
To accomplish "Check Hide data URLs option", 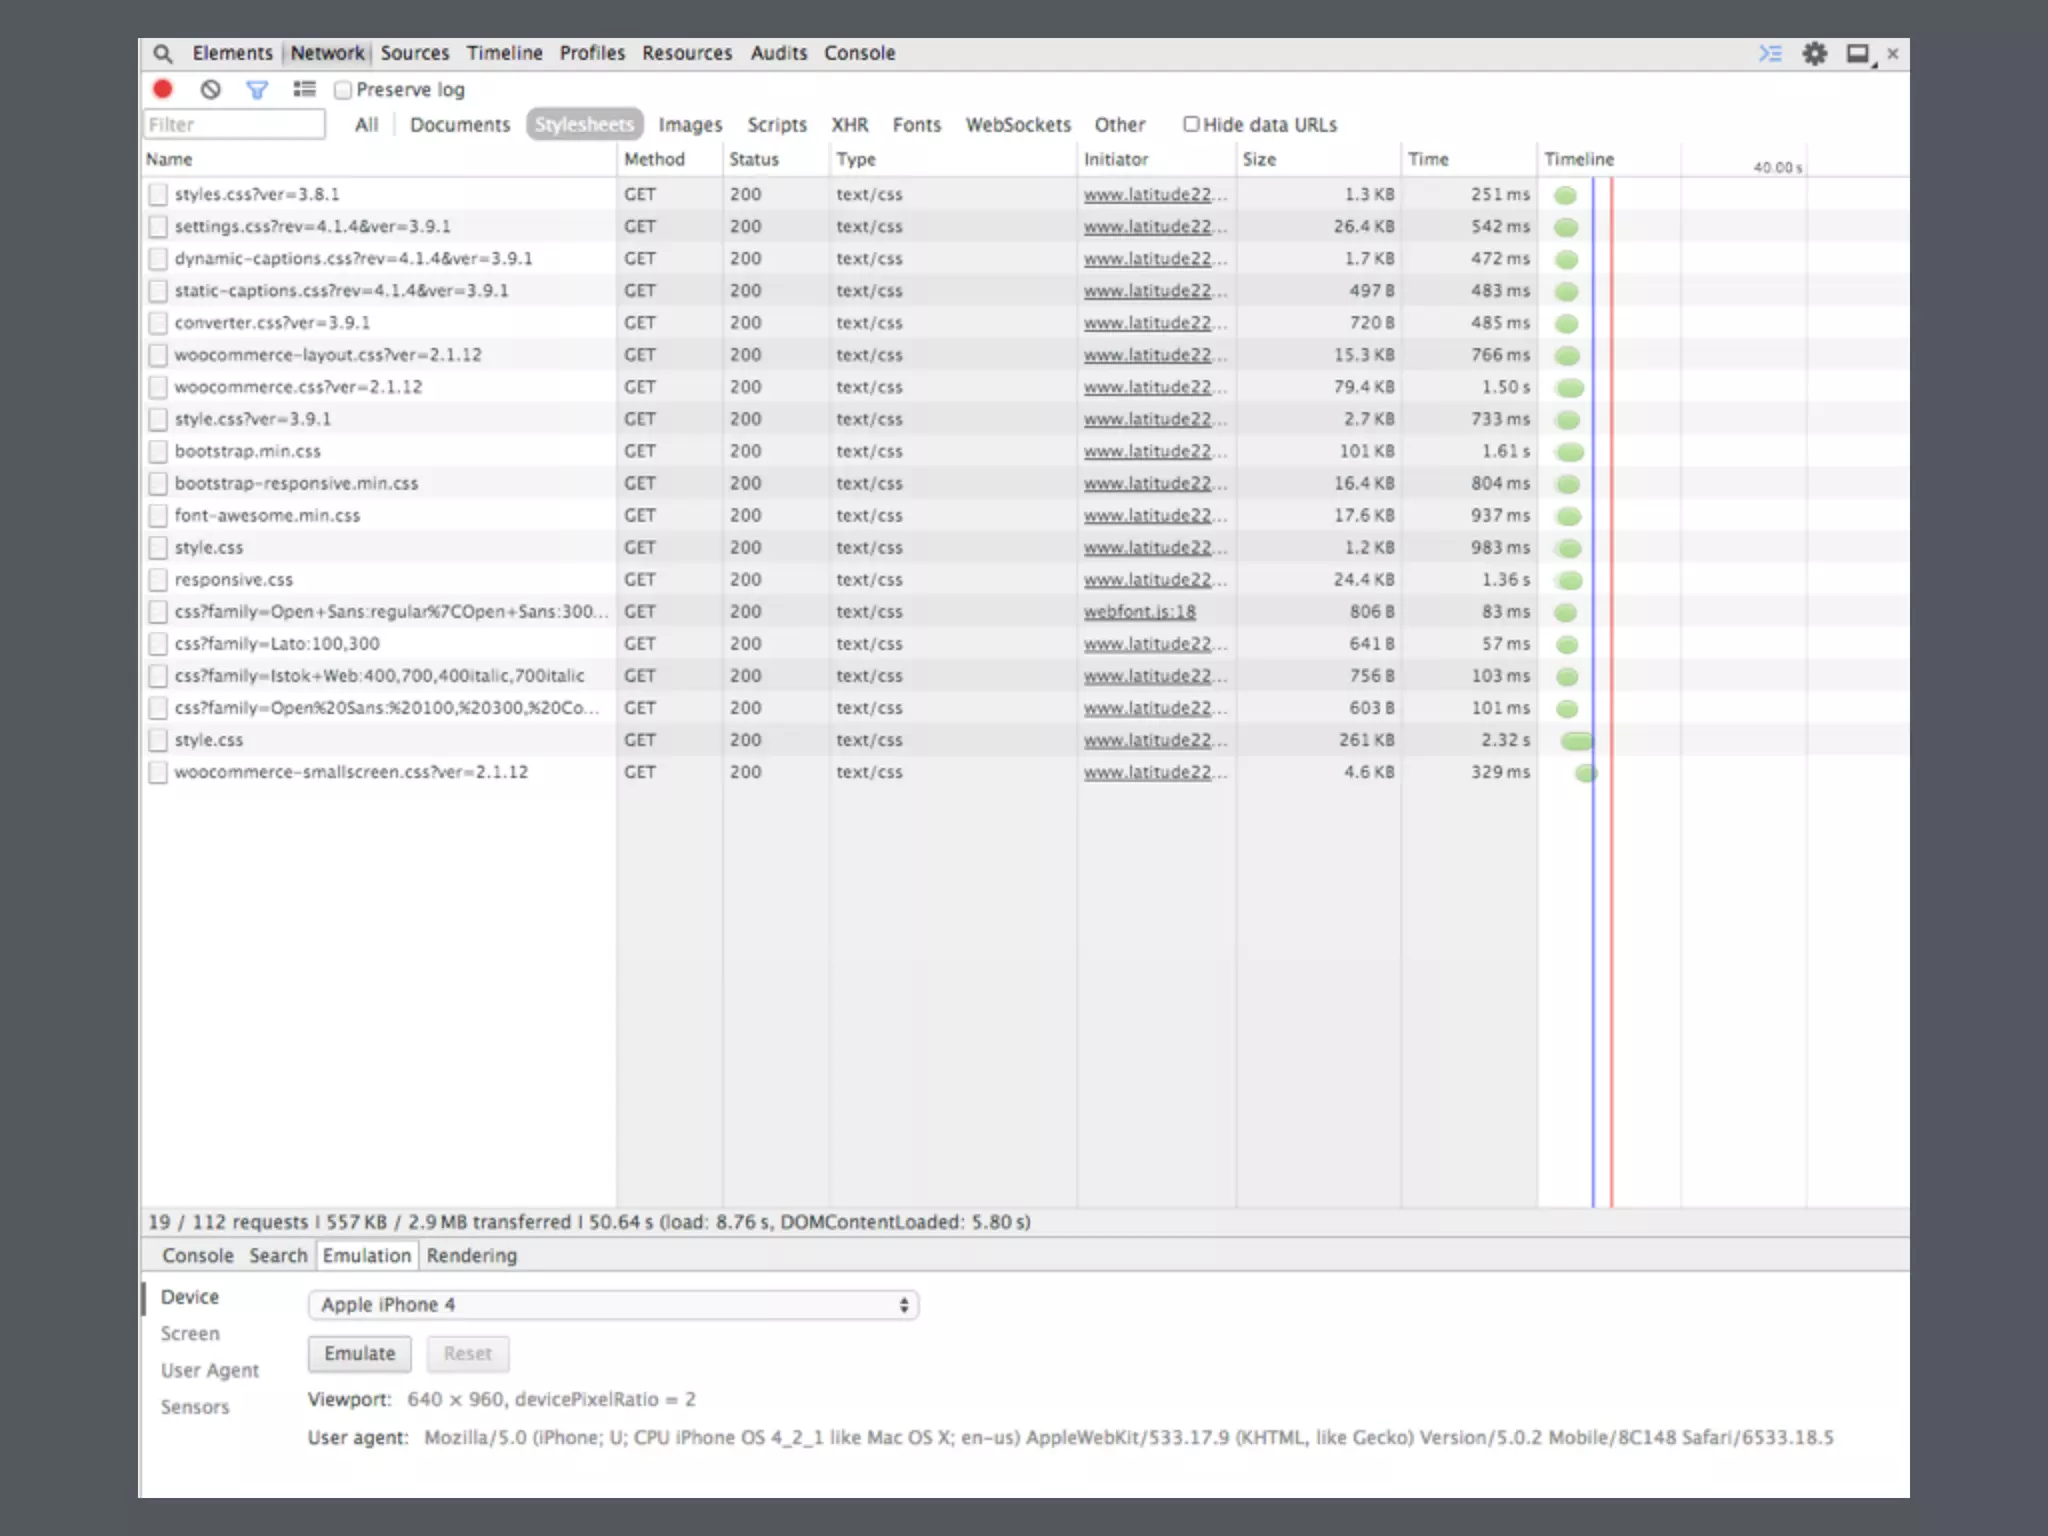I will 1191,124.
